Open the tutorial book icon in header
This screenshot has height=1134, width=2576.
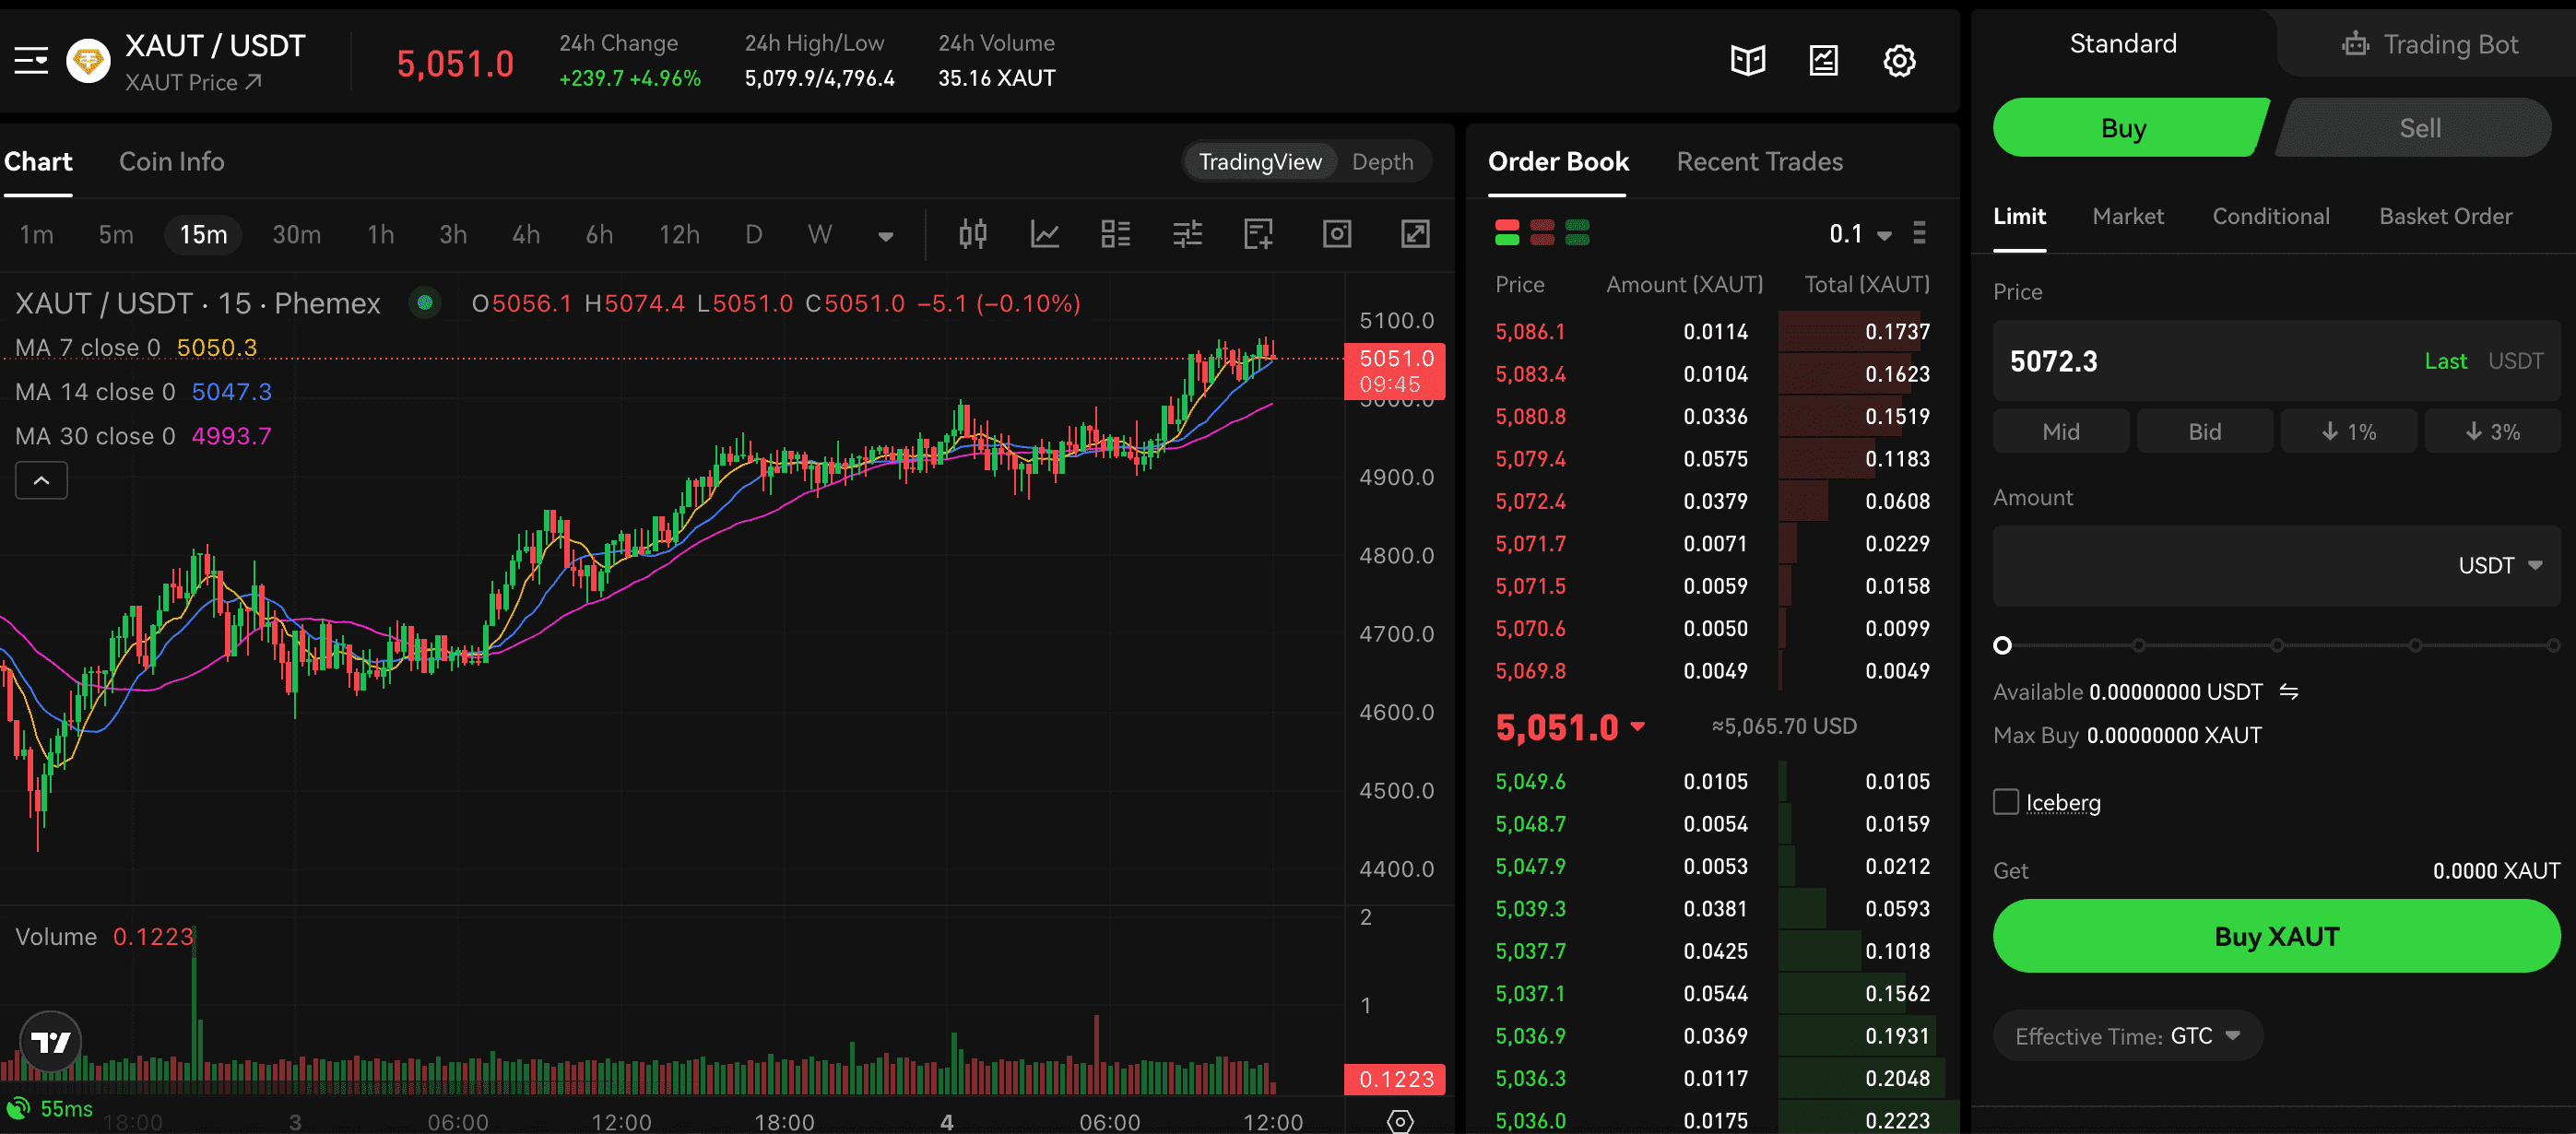[1747, 61]
